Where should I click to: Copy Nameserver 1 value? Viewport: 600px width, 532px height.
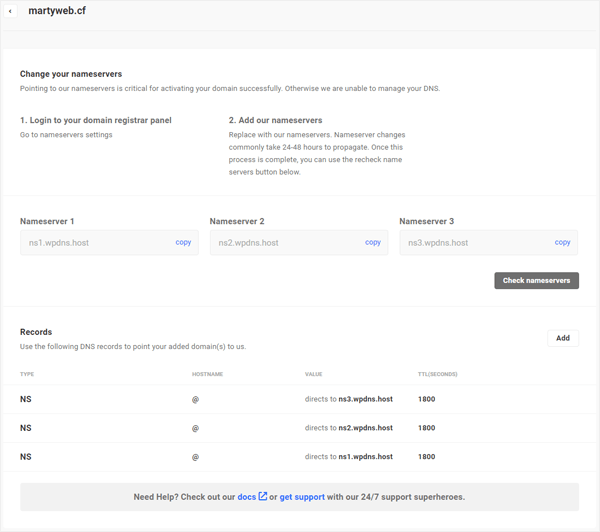tap(183, 242)
